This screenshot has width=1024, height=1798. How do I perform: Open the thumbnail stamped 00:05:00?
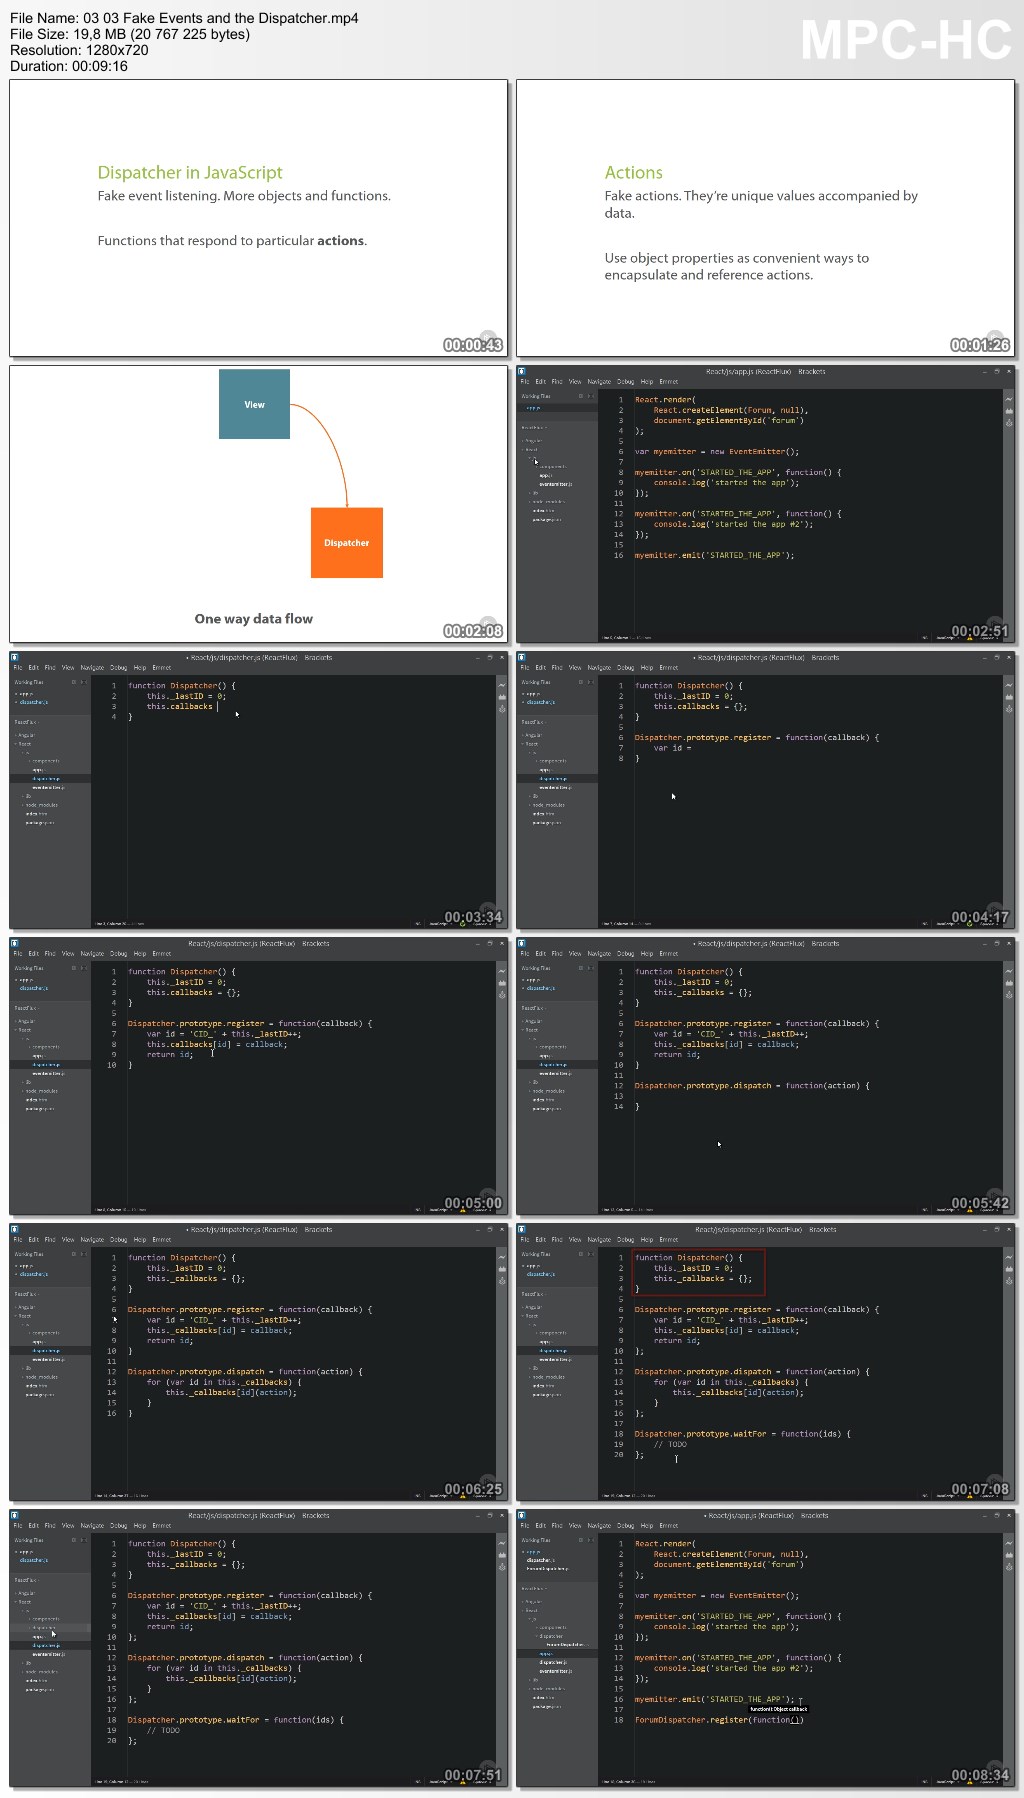point(259,1076)
